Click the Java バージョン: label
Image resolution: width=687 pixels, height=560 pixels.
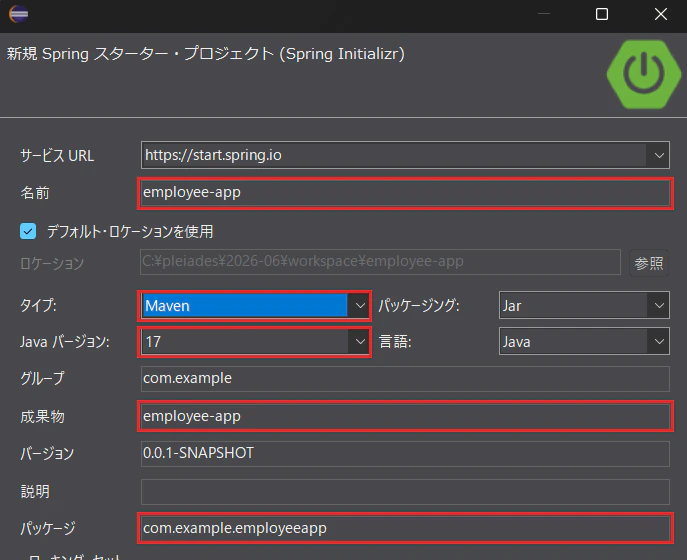pyautogui.click(x=65, y=341)
